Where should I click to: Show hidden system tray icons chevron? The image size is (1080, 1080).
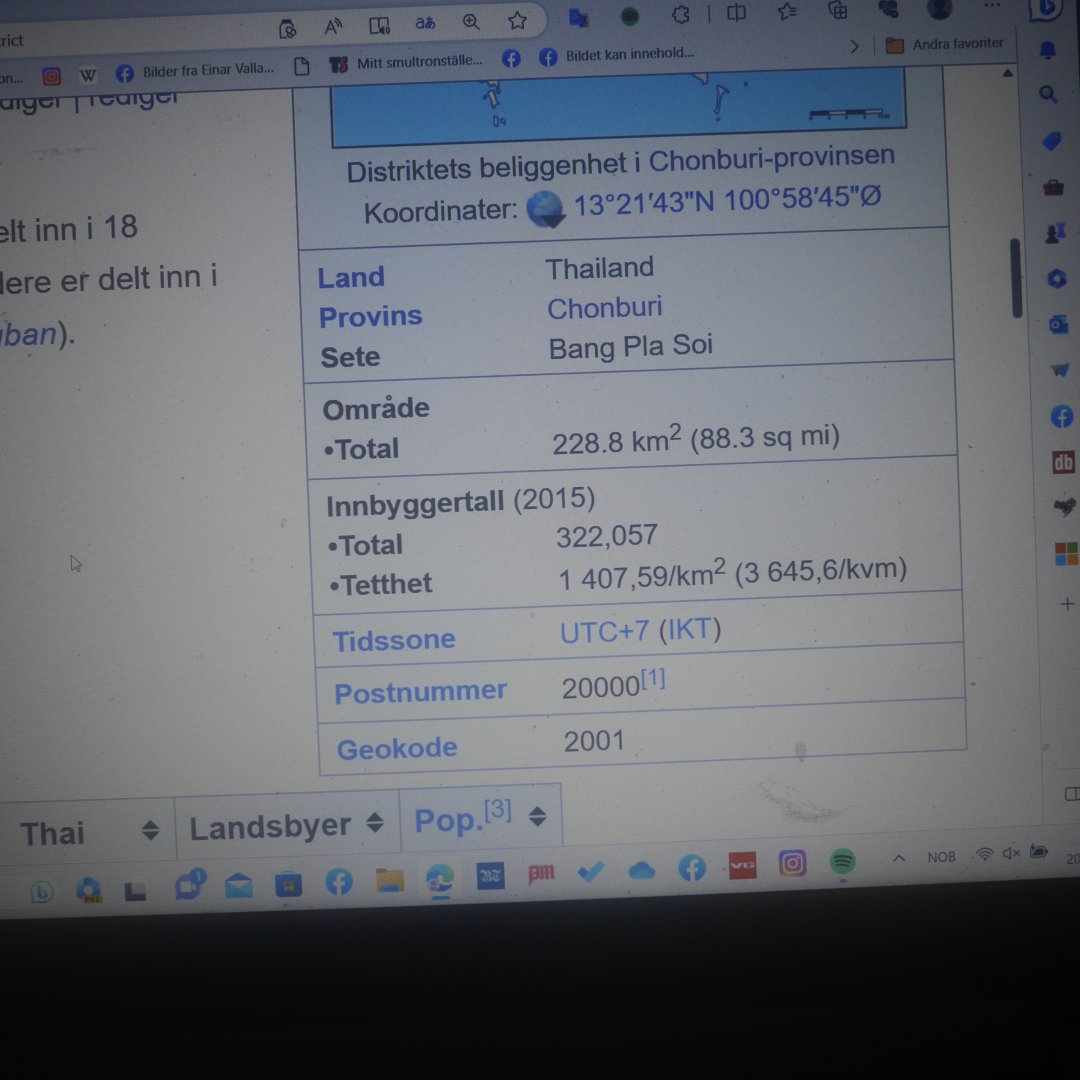[899, 858]
